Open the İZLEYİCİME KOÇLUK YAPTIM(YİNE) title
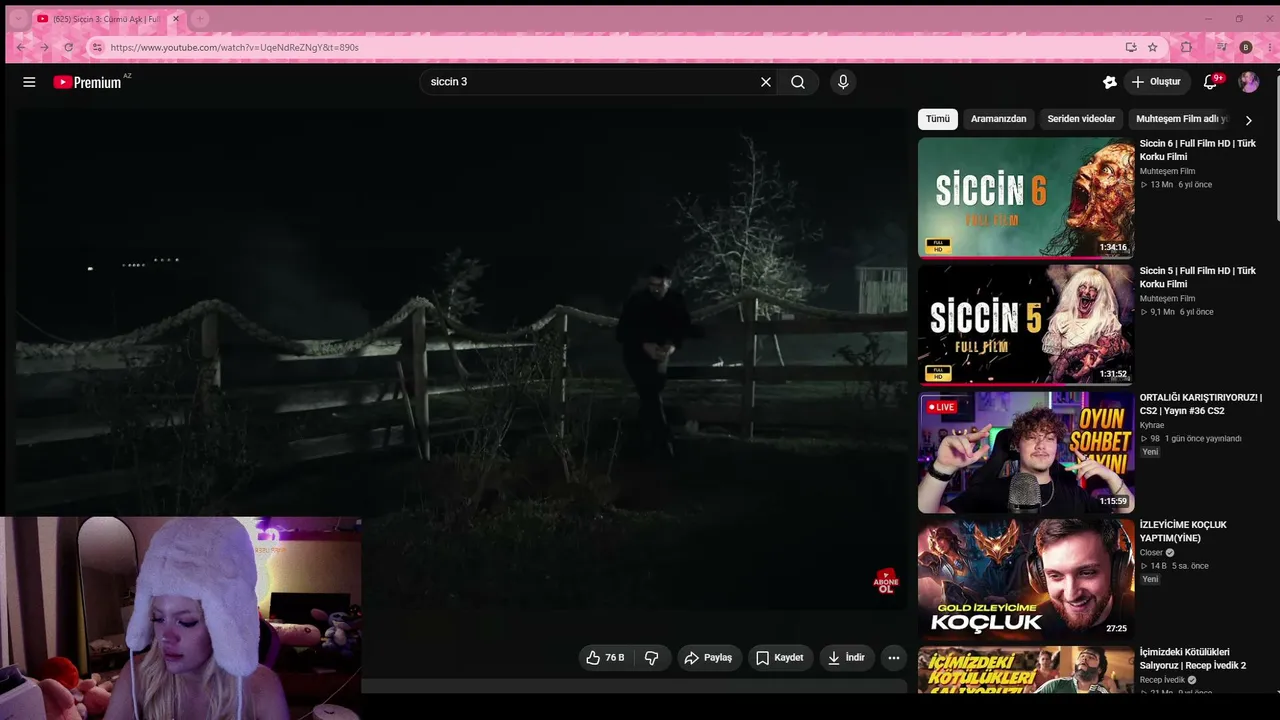This screenshot has width=1280, height=720. 1183,531
